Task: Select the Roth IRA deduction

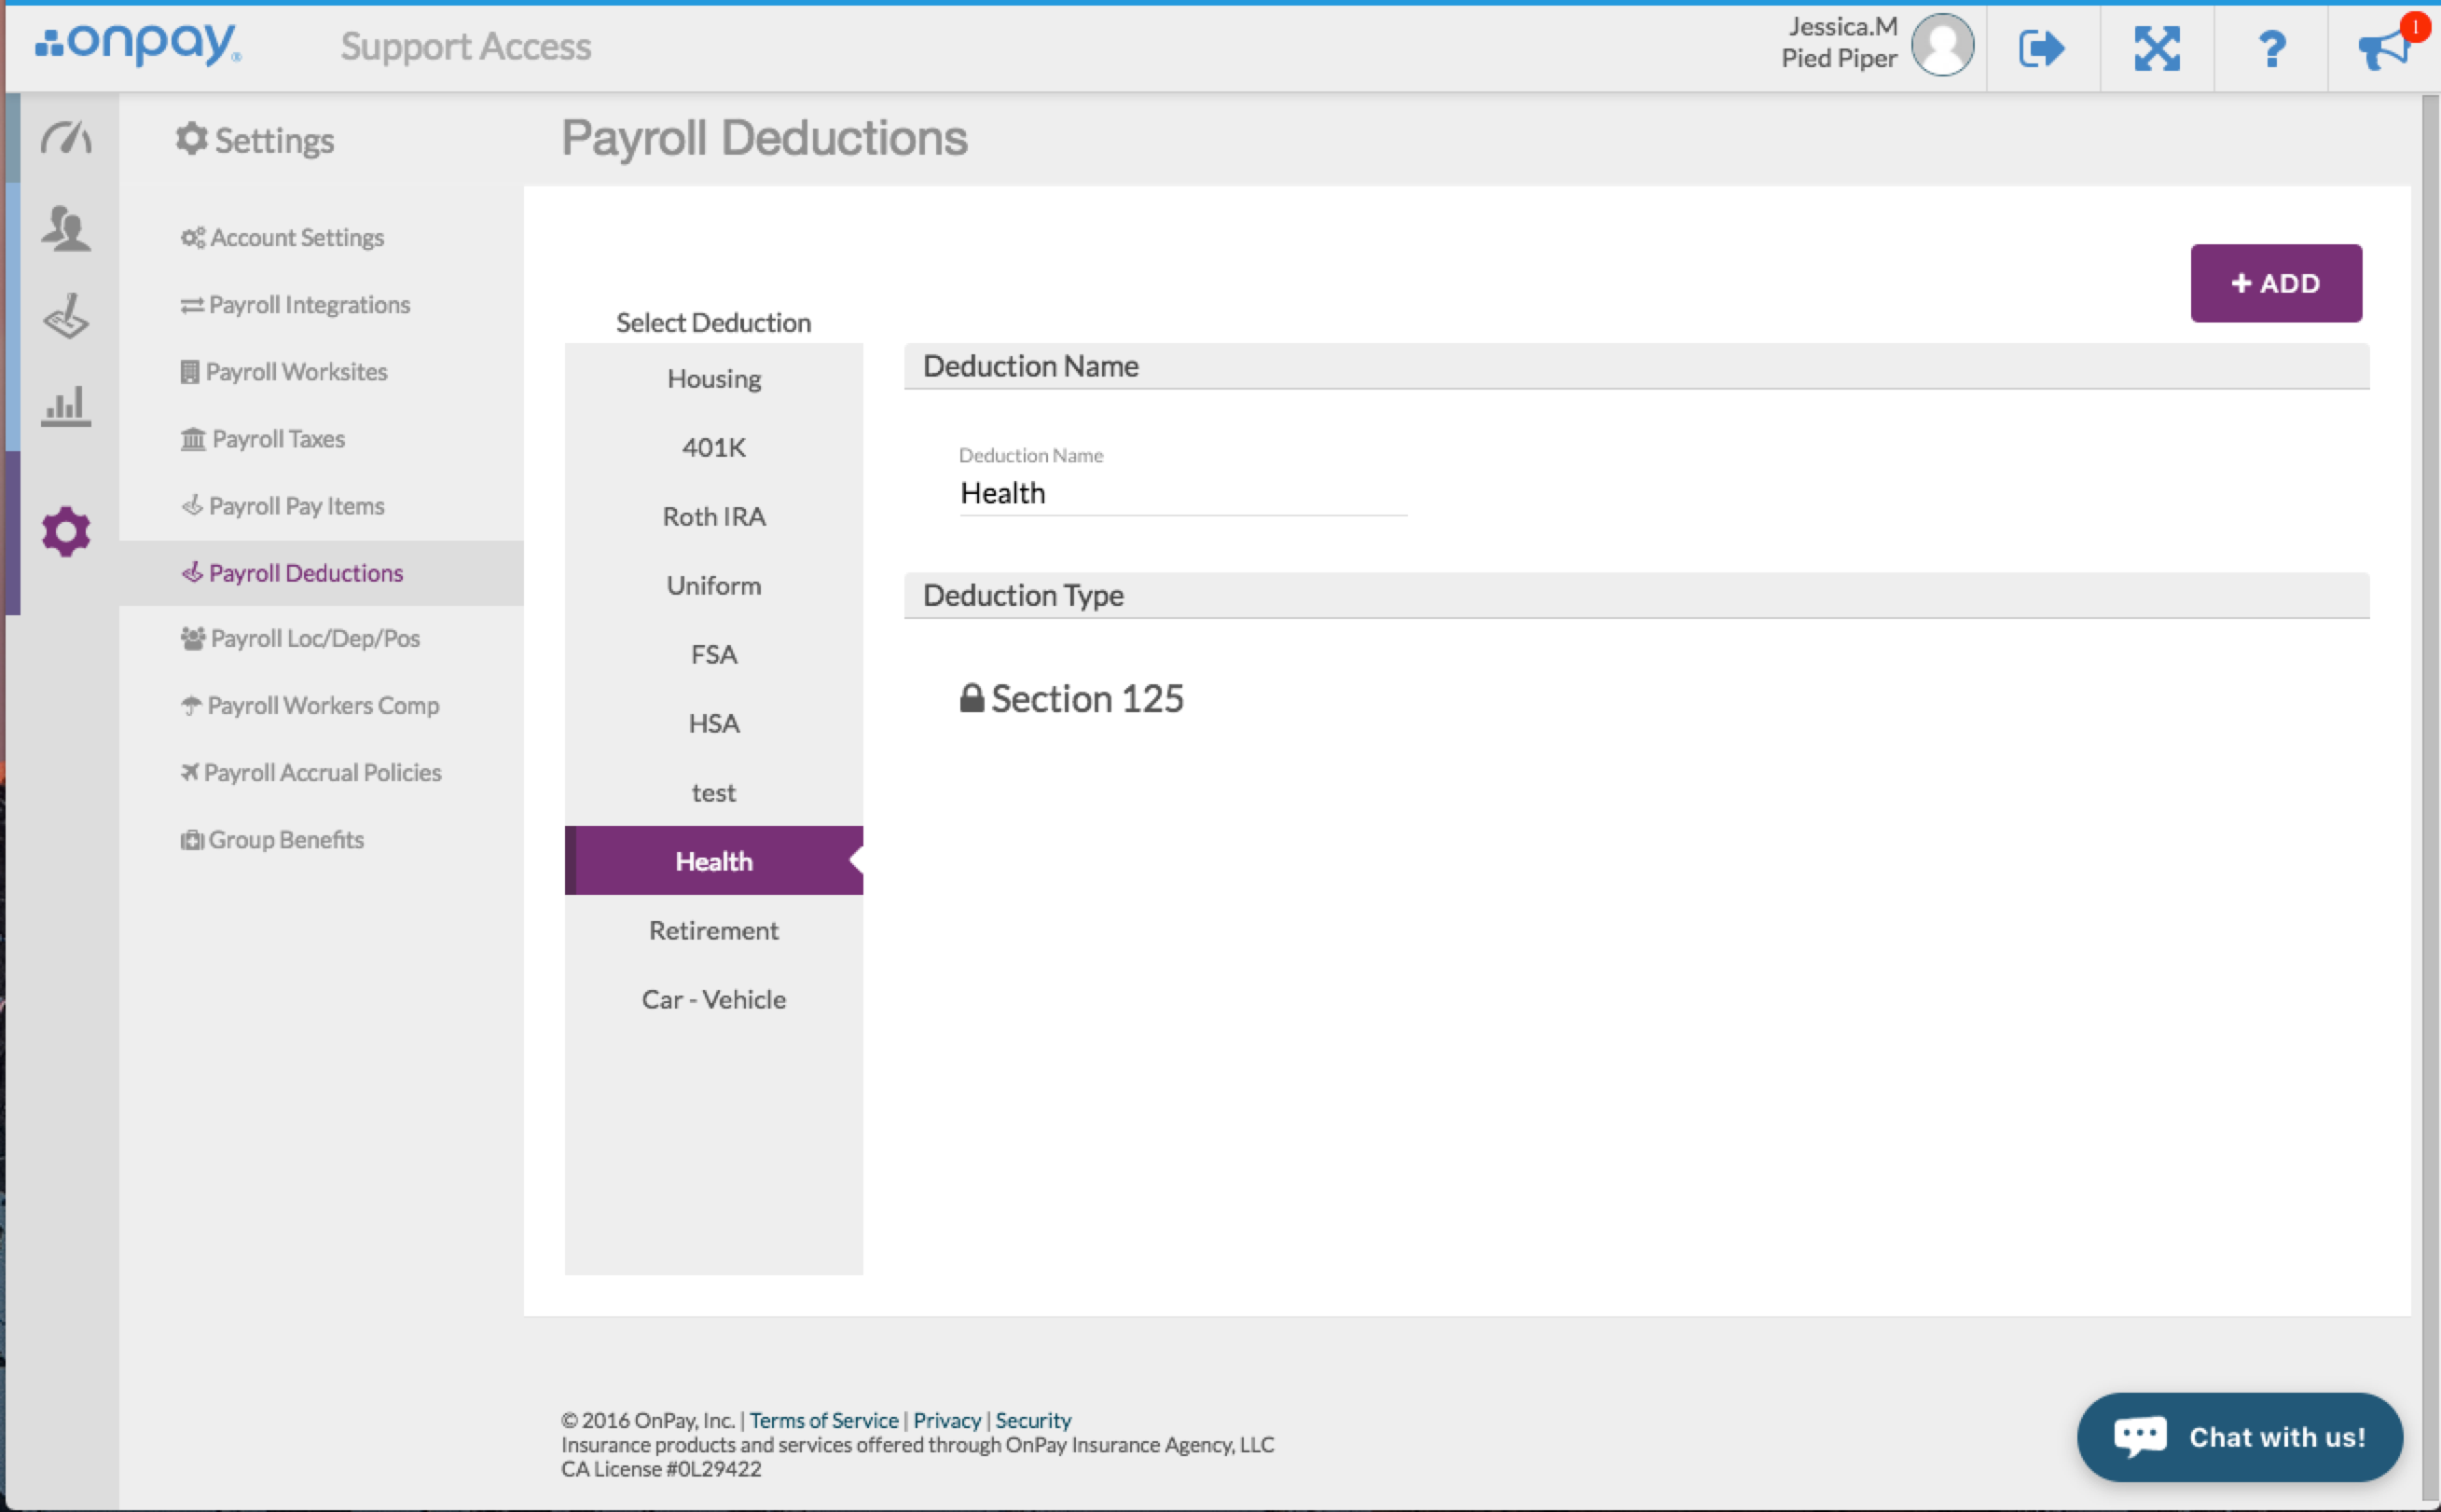Action: click(714, 517)
